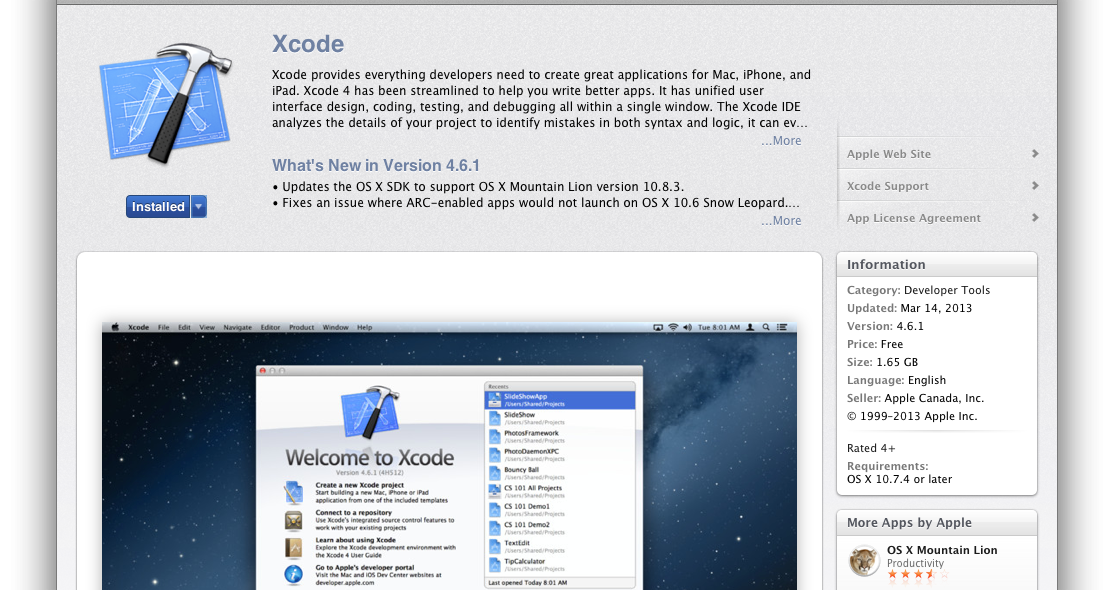The image size is (1114, 590).
Task: Select PhotoDaemonXPC in the Recents list
Action: tap(560, 454)
